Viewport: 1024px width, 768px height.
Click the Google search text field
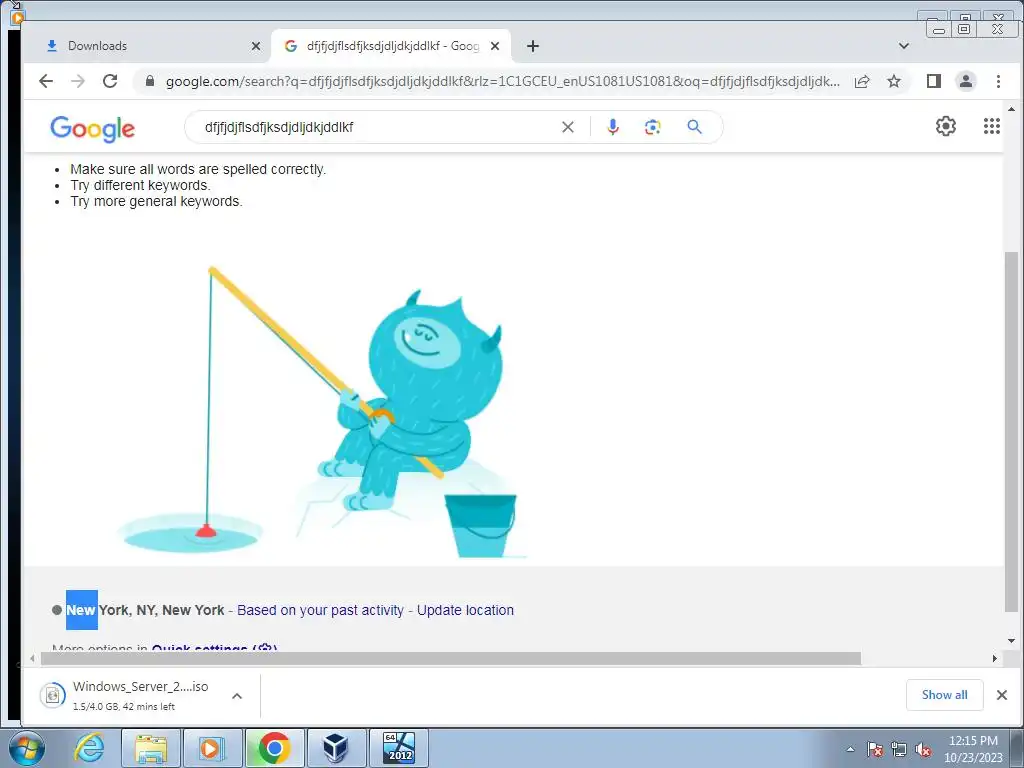379,127
